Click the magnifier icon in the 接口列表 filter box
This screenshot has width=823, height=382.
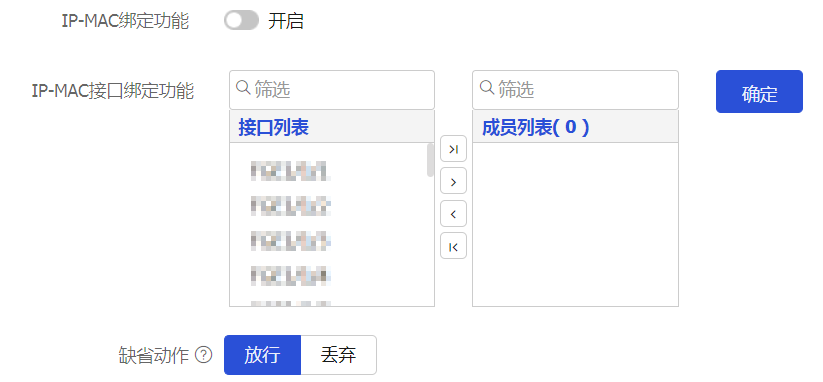point(243,88)
